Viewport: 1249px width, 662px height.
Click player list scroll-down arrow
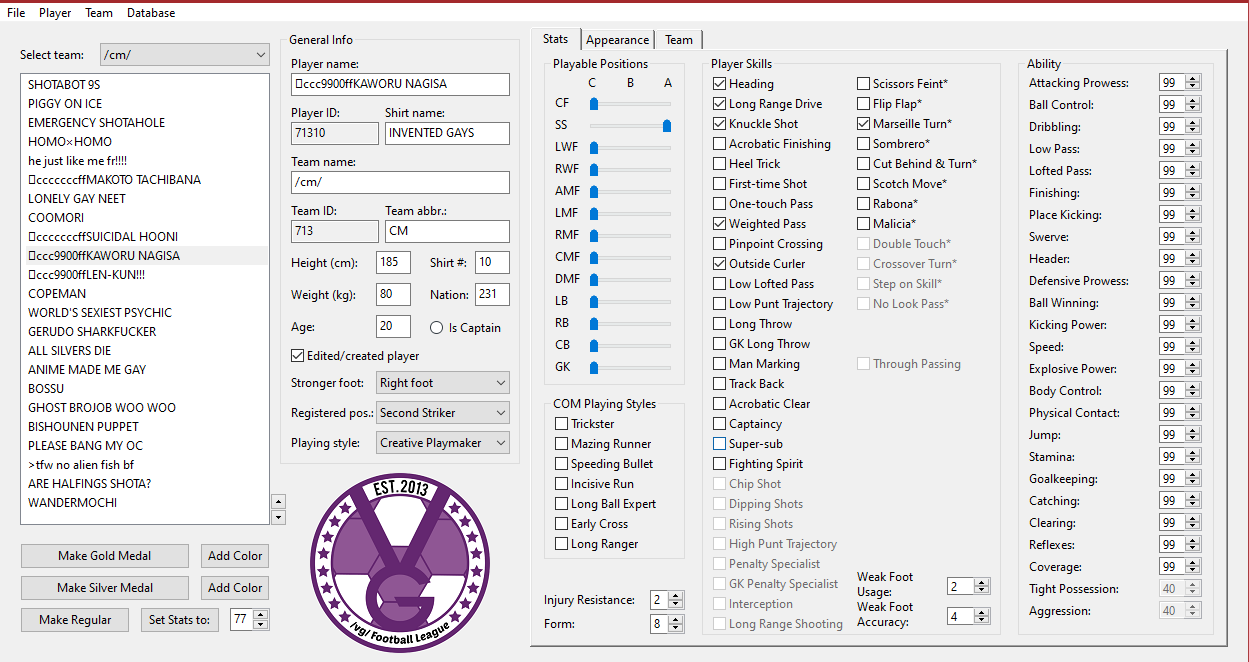click(278, 517)
